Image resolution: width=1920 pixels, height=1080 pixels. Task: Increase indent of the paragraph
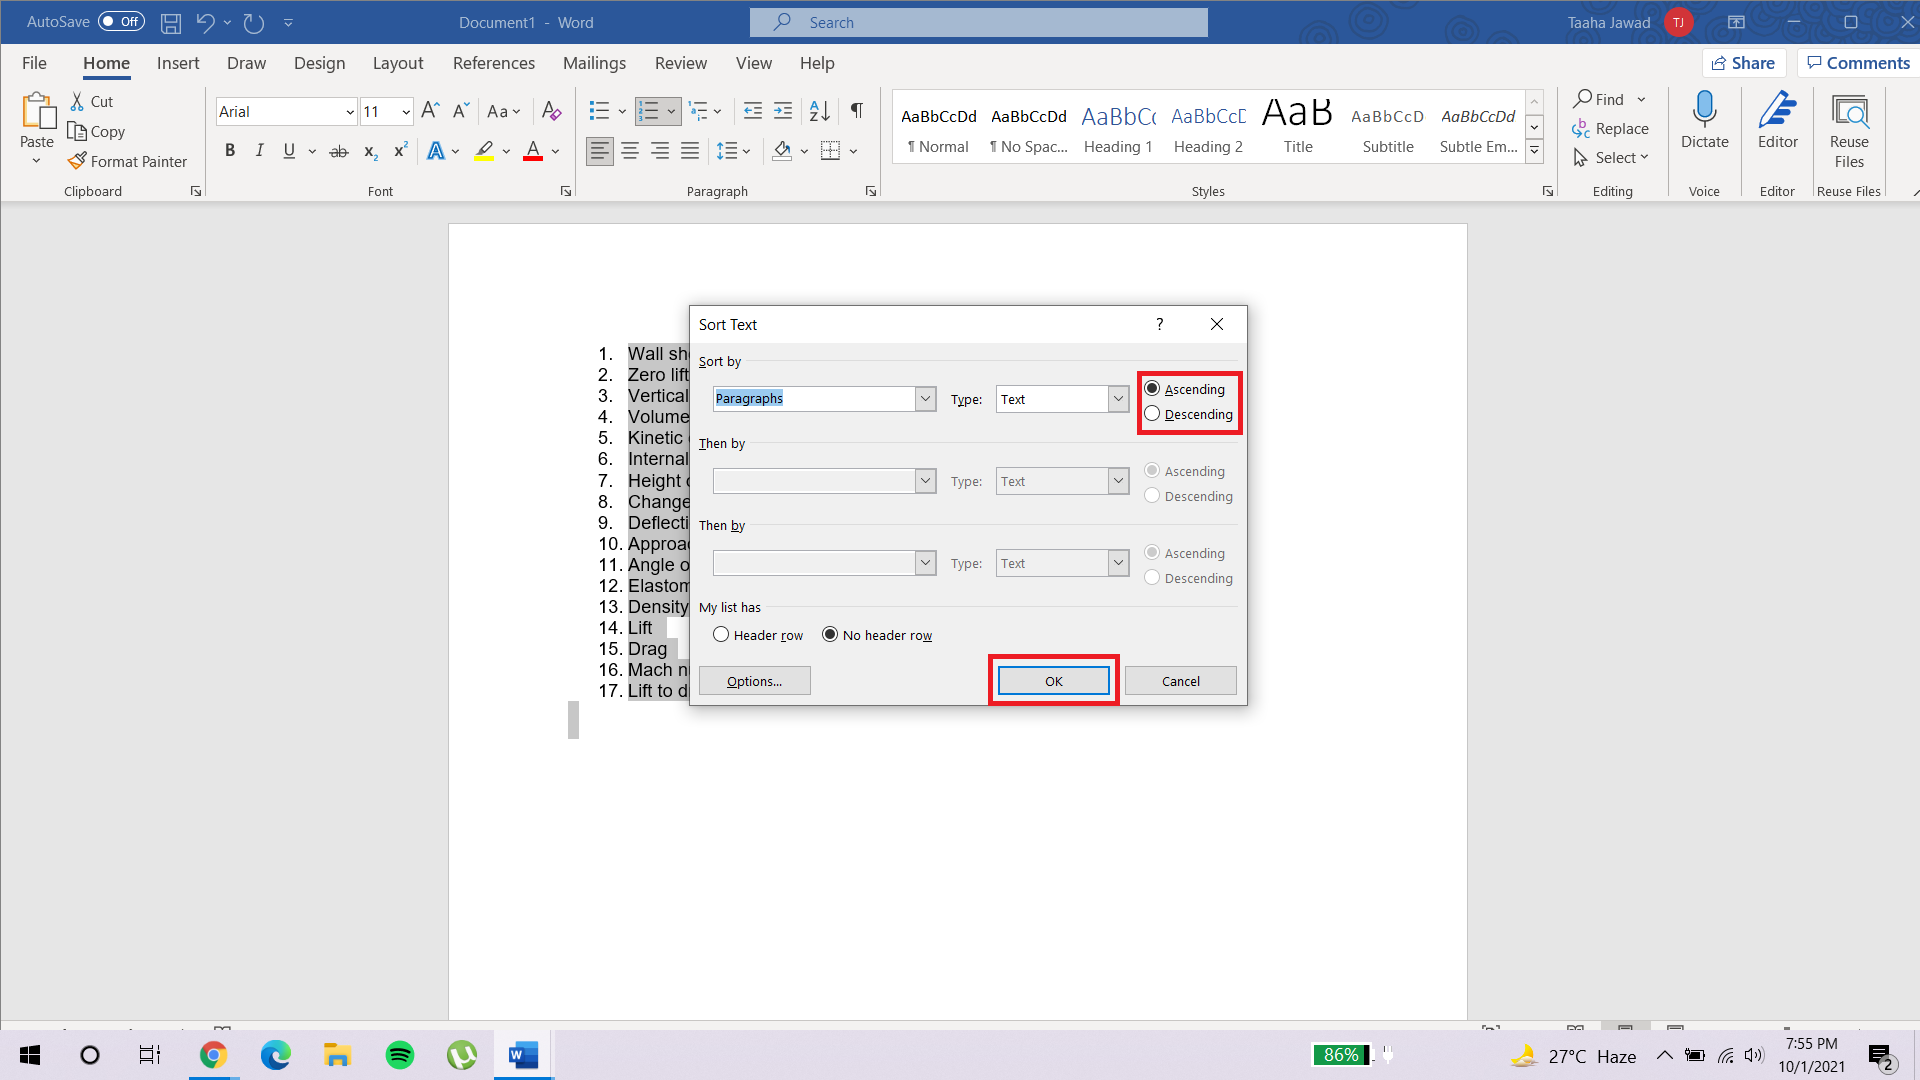783,111
